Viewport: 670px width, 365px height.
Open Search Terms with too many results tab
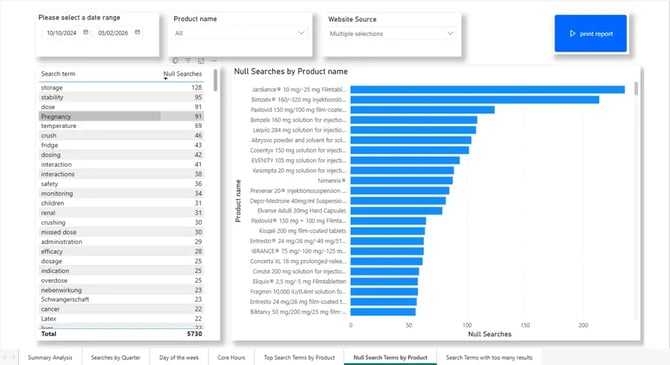(489, 357)
